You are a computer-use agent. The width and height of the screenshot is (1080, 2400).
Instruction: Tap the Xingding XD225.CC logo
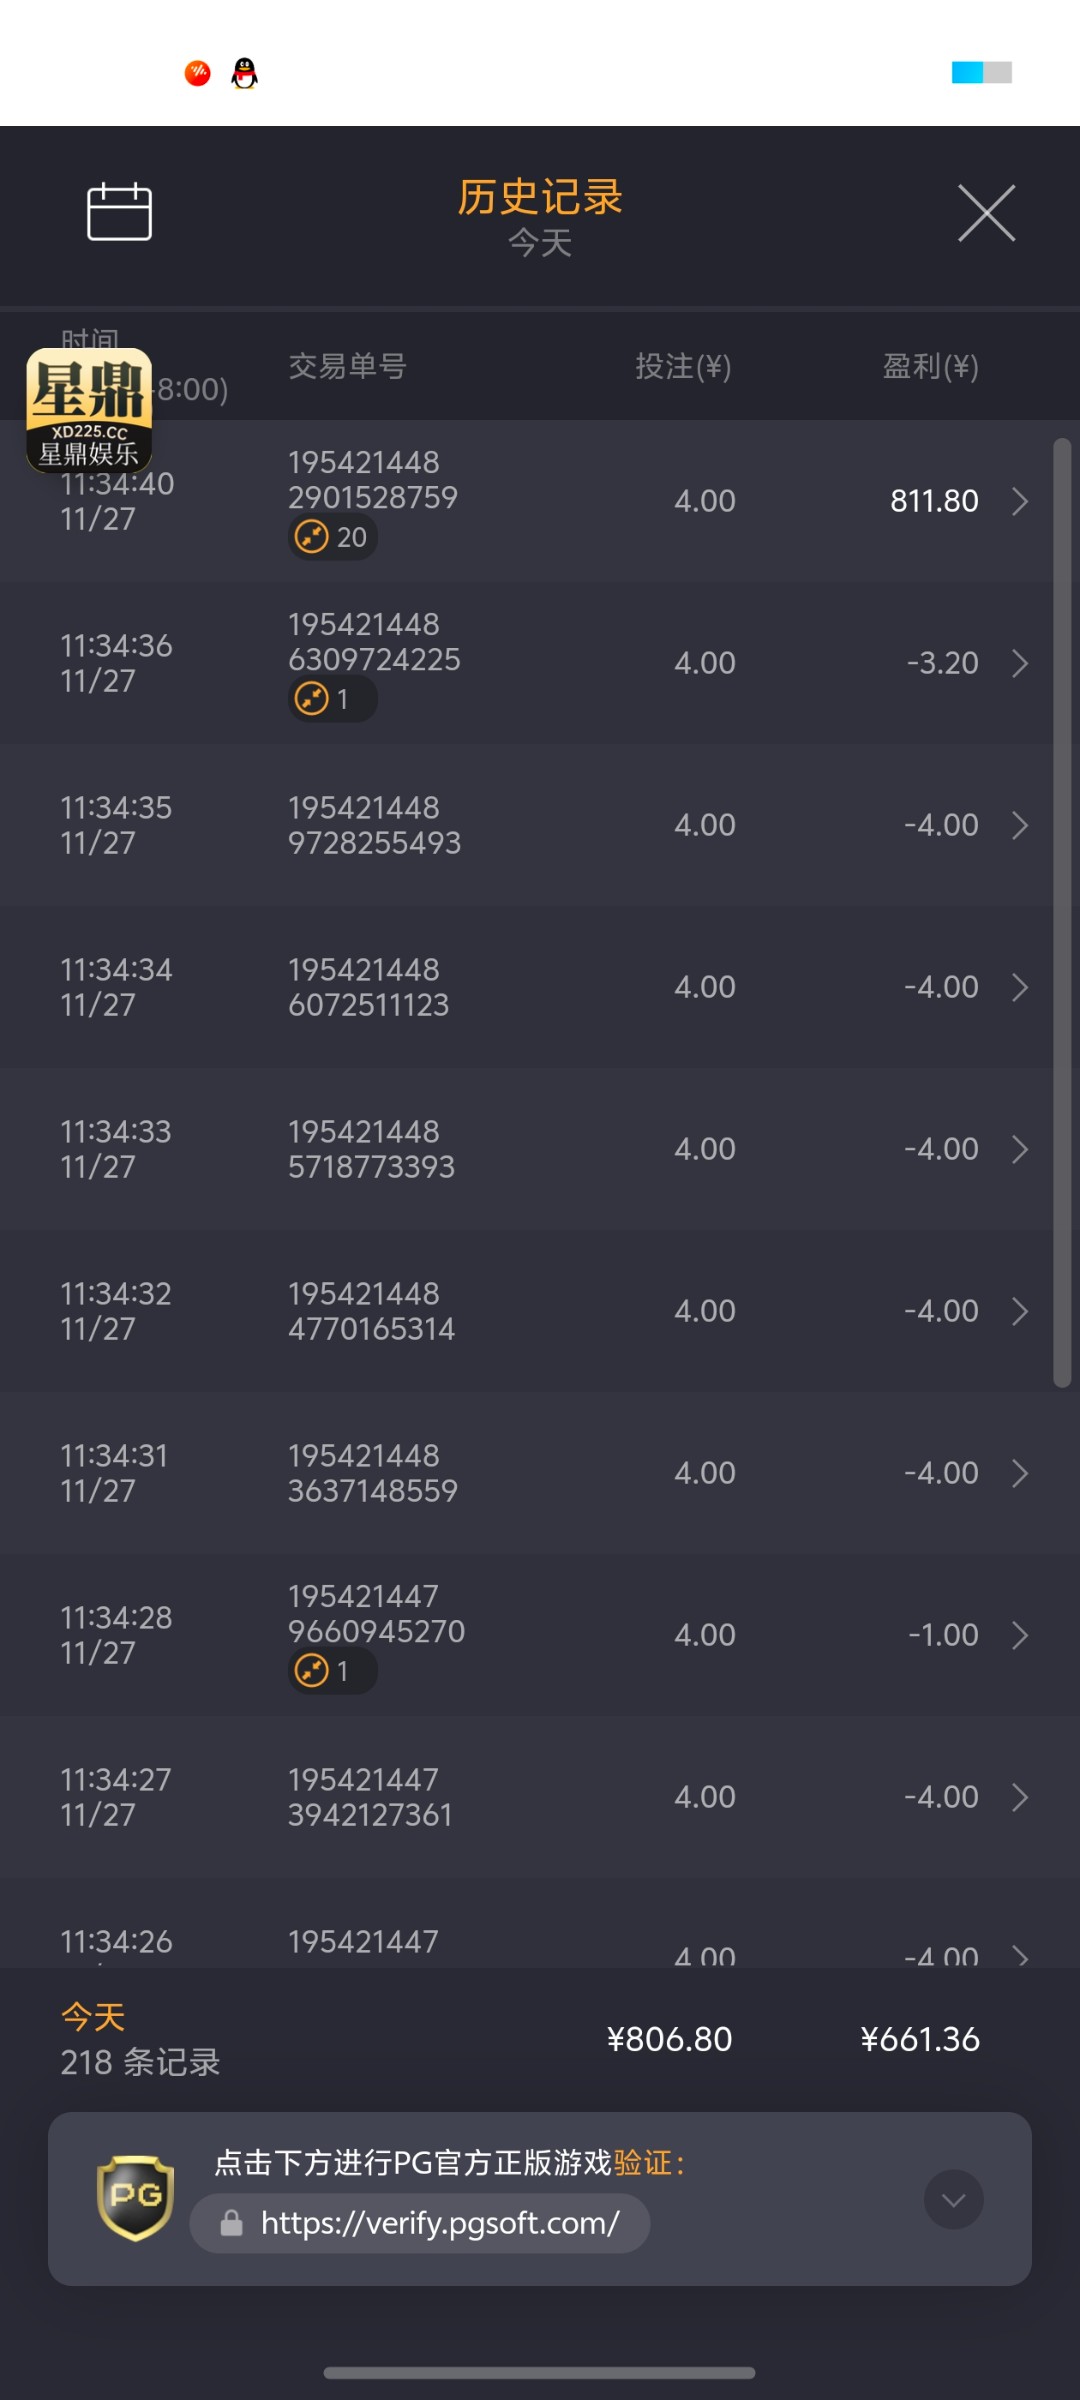coord(89,410)
